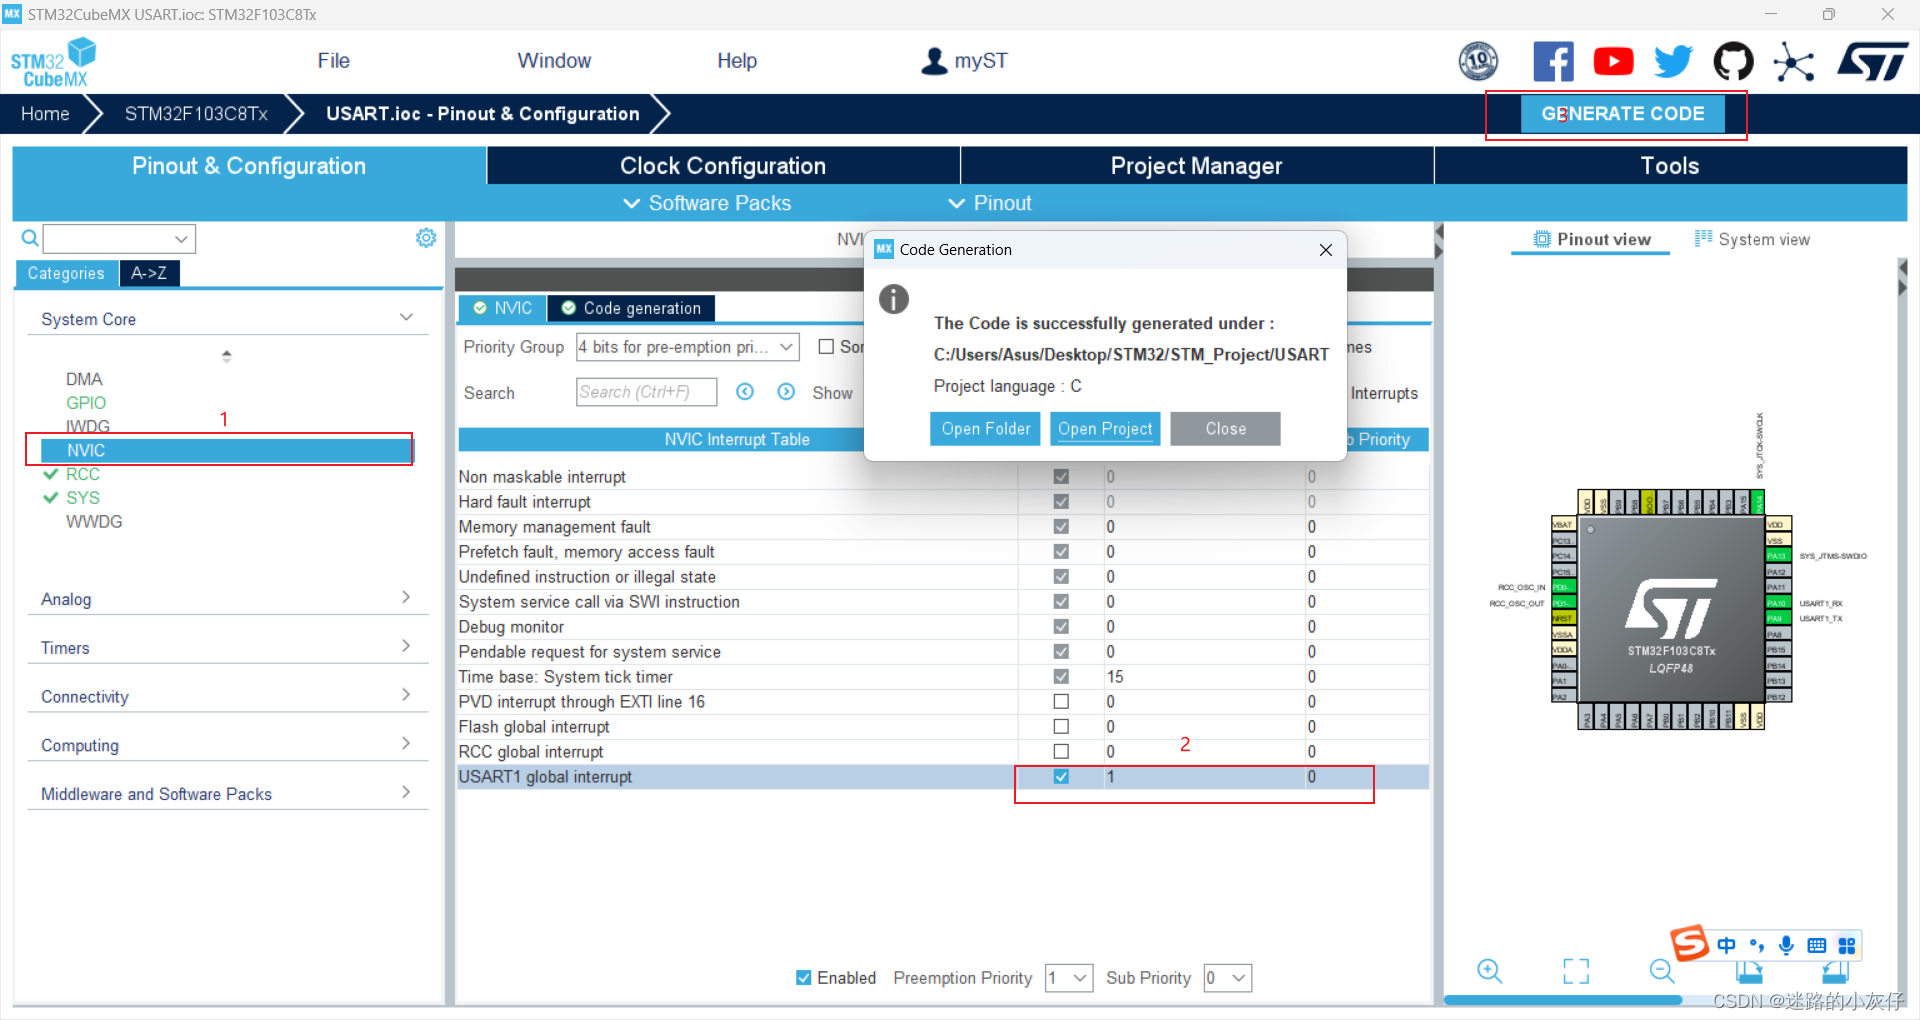Toggle the Sort checkbox next to Priority Group

[826, 347]
